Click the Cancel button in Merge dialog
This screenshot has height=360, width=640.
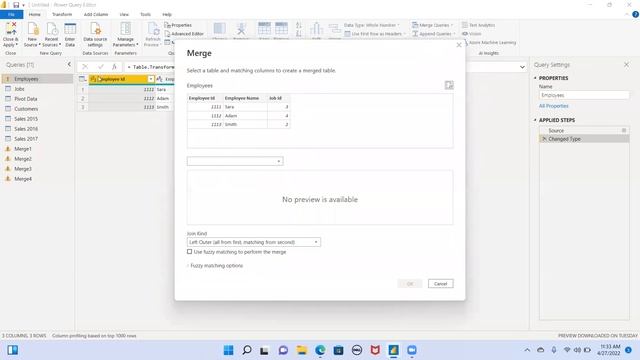(440, 284)
